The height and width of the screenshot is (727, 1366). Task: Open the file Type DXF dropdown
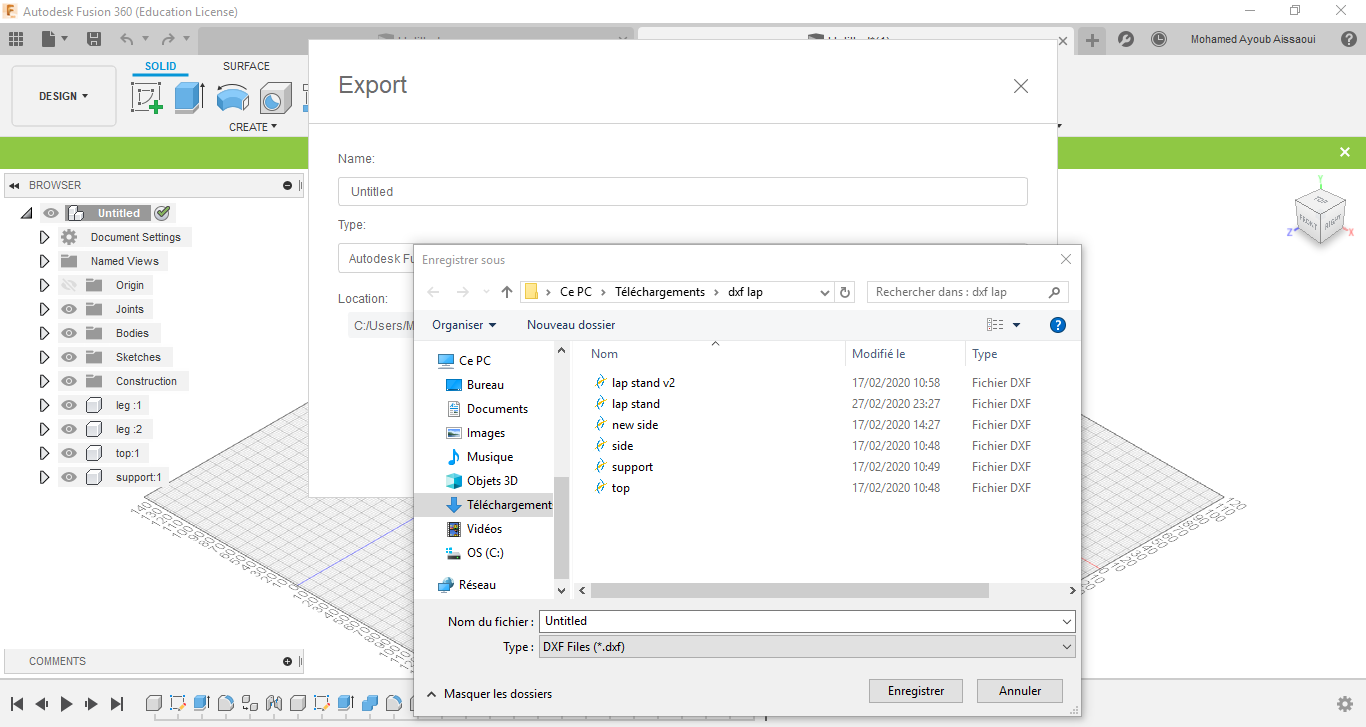807,647
